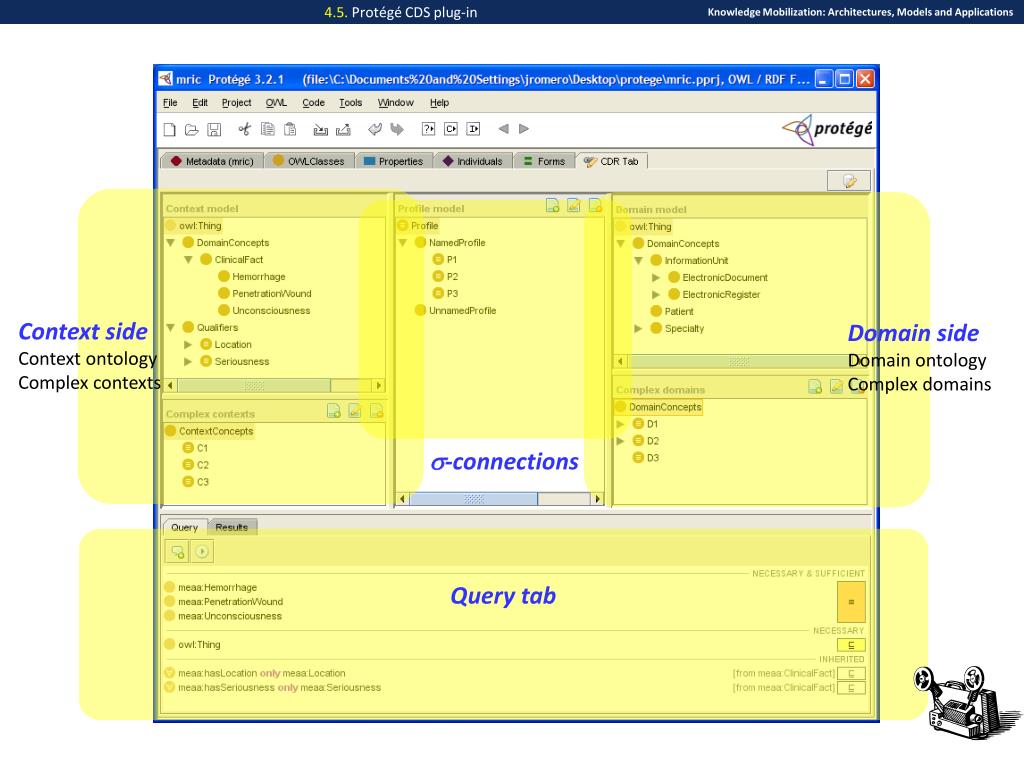Click second icon in Complex domains header
This screenshot has height=768, width=1024.
(837, 387)
